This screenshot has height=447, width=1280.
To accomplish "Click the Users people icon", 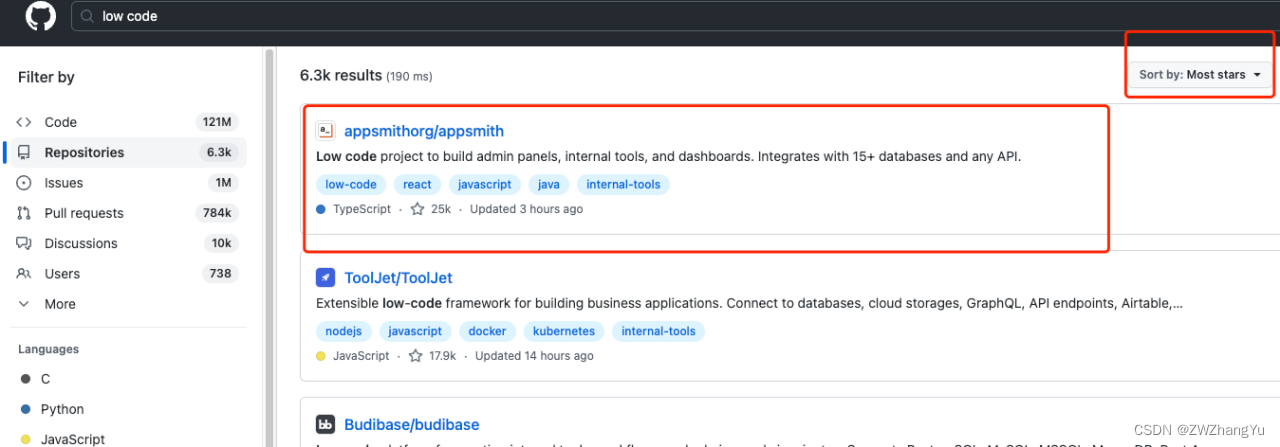I will (x=24, y=274).
